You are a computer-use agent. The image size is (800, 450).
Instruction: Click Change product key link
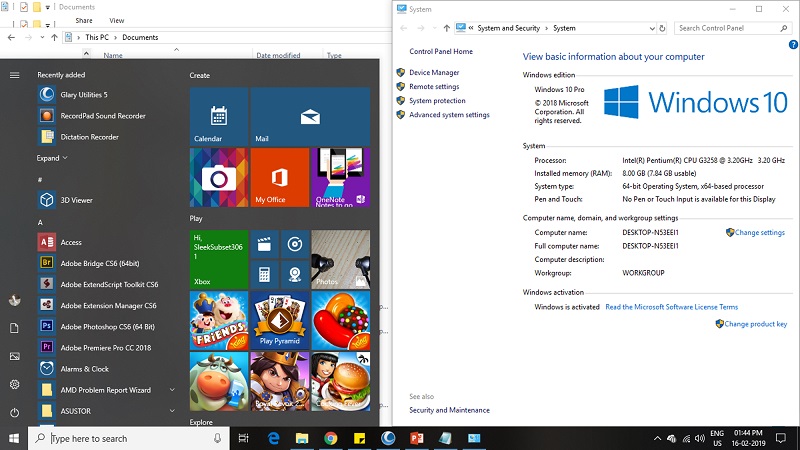(756, 324)
